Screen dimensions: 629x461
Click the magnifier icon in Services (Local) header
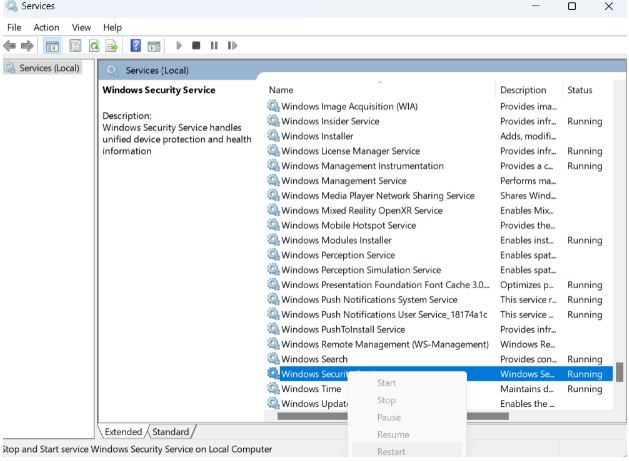(x=112, y=71)
